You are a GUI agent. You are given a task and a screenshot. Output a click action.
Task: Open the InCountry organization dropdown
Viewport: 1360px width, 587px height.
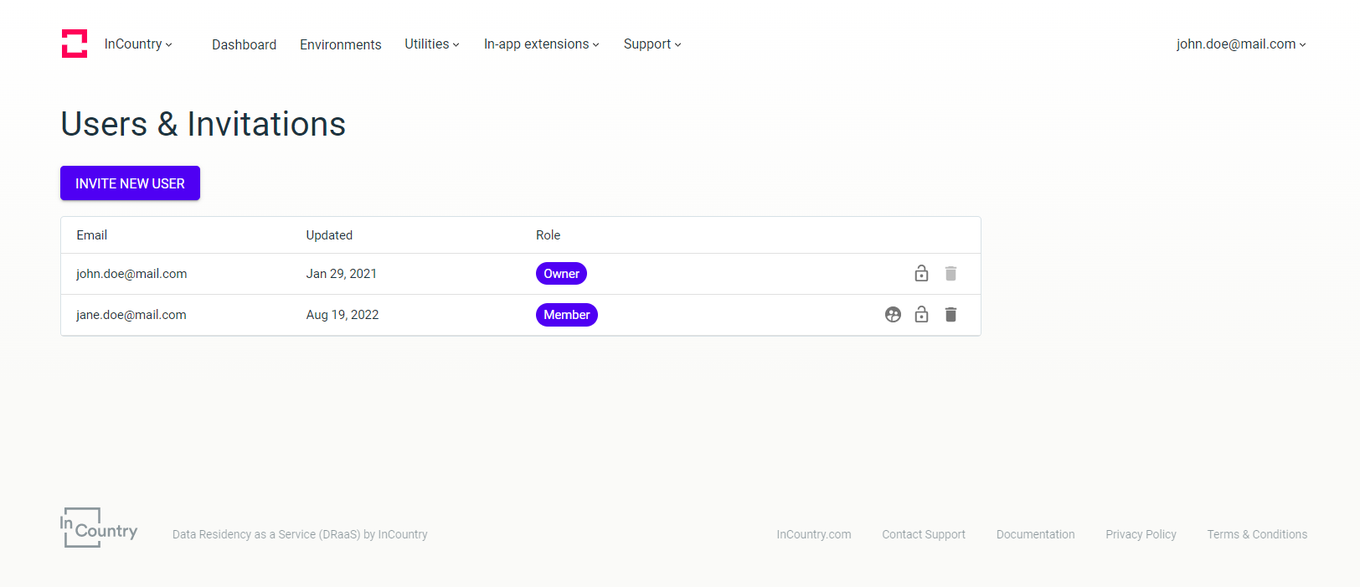click(138, 43)
